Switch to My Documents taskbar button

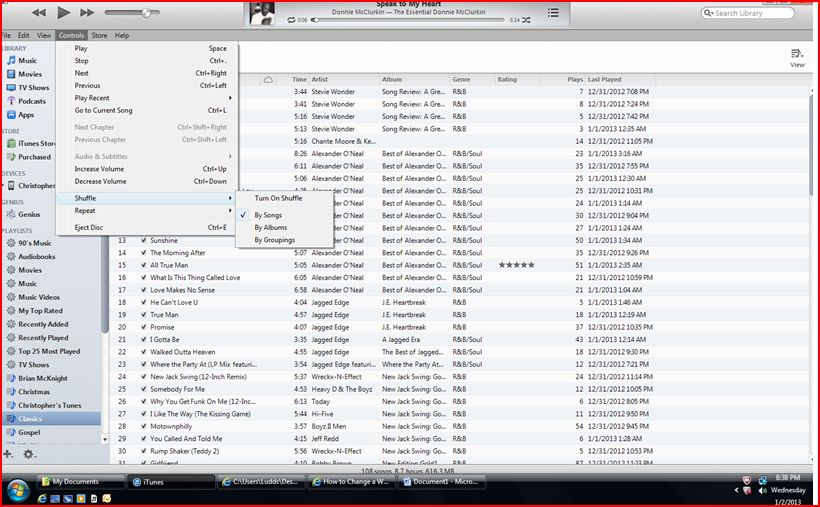(x=81, y=482)
